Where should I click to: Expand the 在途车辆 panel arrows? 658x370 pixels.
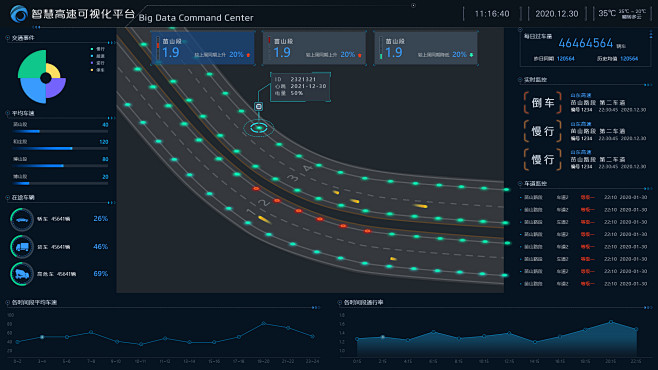click(111, 203)
